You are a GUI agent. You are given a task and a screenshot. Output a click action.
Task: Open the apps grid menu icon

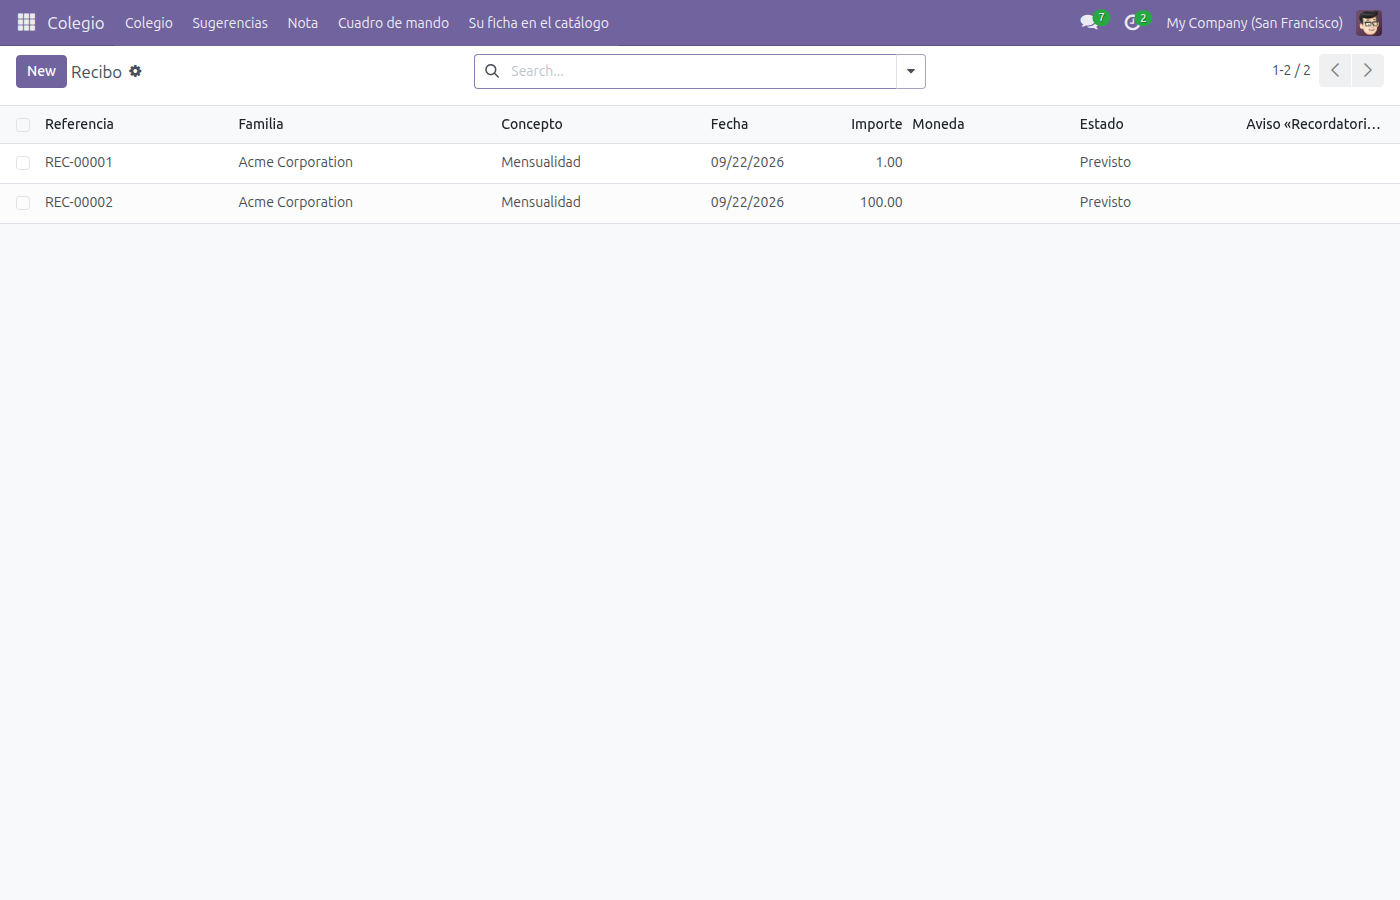26,22
